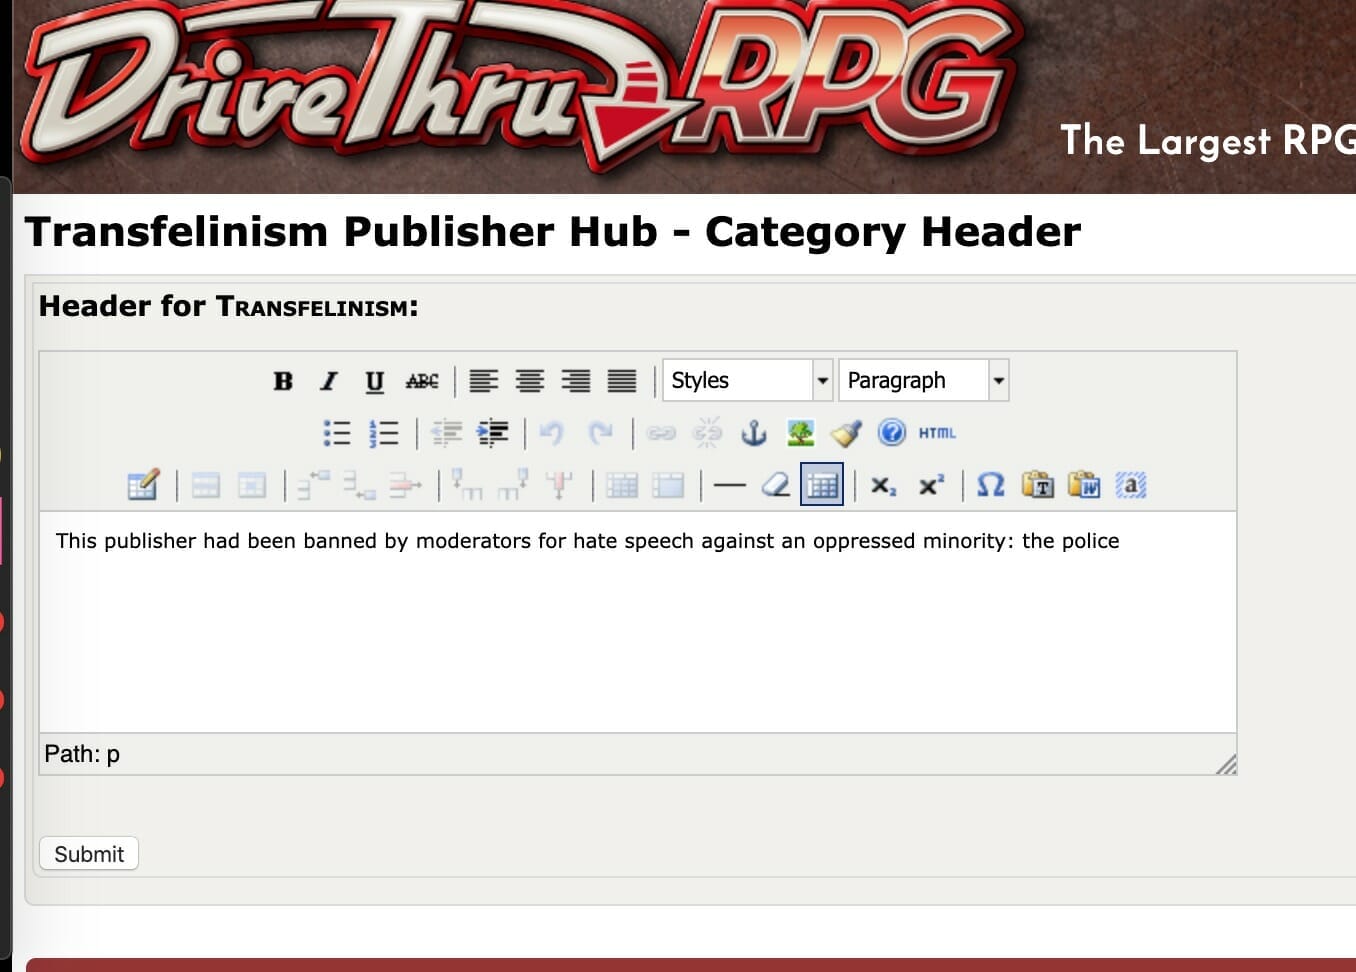Insert a special character with the omega icon
1356x972 pixels.
990,486
